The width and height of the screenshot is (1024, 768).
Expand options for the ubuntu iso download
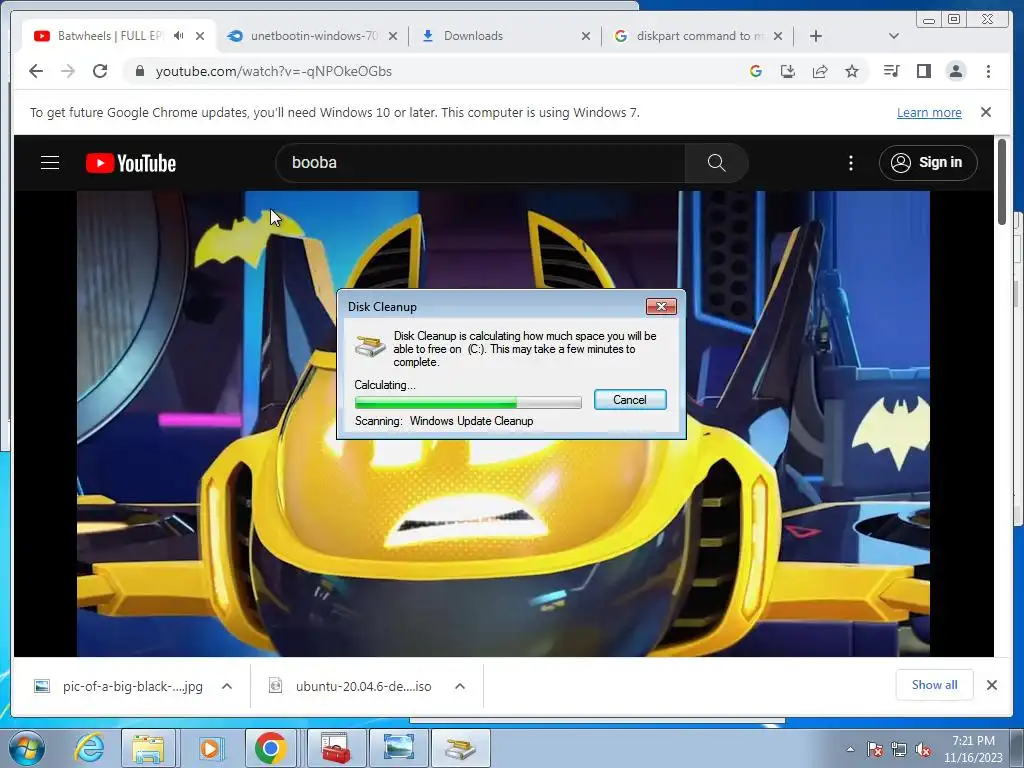click(460, 686)
